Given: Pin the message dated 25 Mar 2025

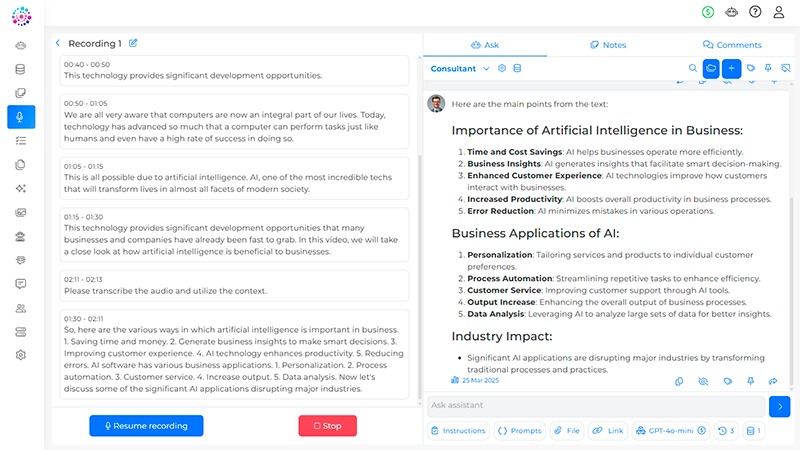Looking at the screenshot, I should [751, 381].
